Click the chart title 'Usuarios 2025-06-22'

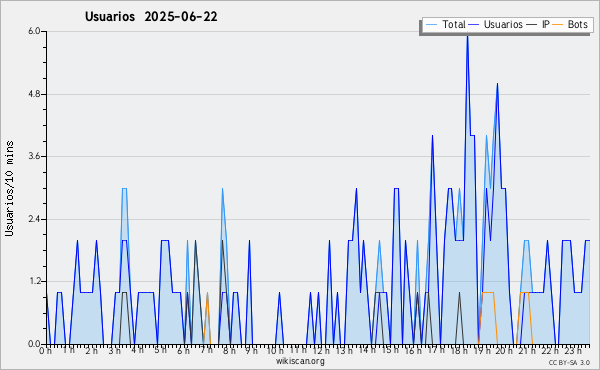pyautogui.click(x=151, y=16)
